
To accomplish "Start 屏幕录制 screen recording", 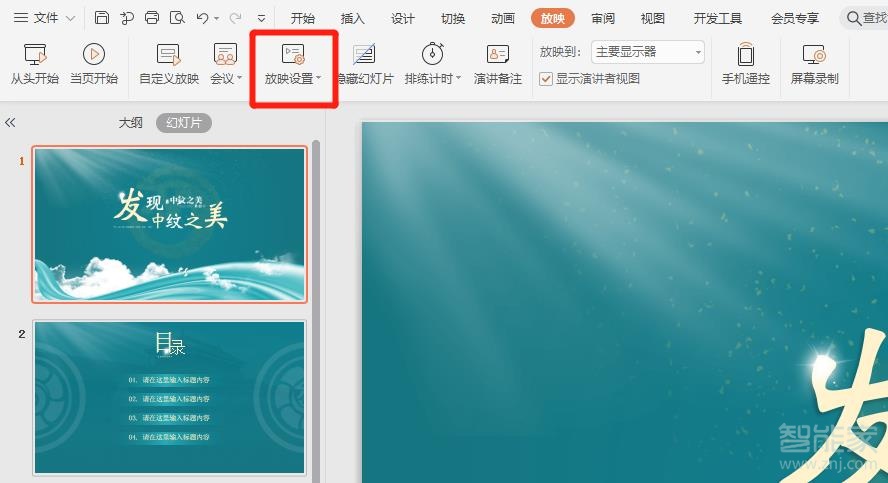I will point(814,55).
